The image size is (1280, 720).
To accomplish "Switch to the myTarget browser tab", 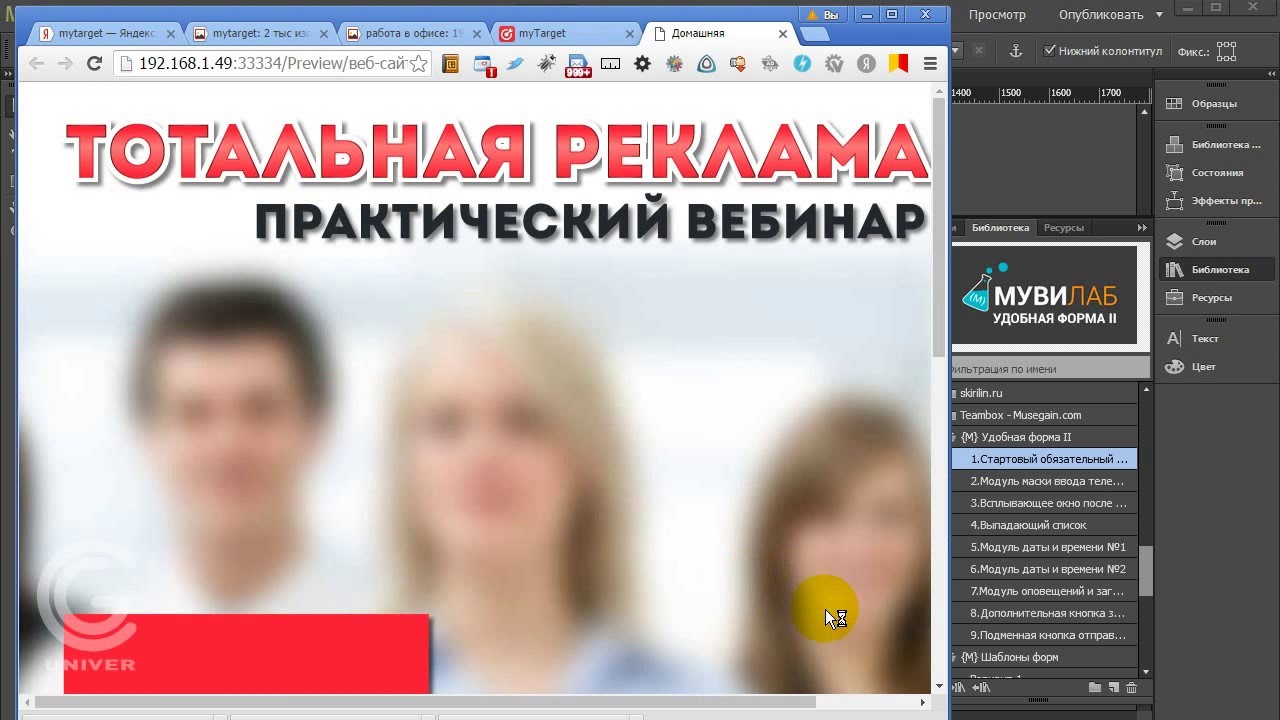I will (541, 33).
